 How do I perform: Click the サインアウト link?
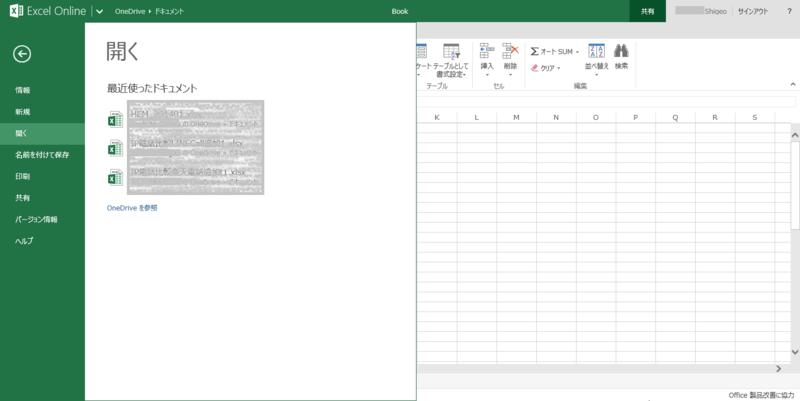point(753,11)
